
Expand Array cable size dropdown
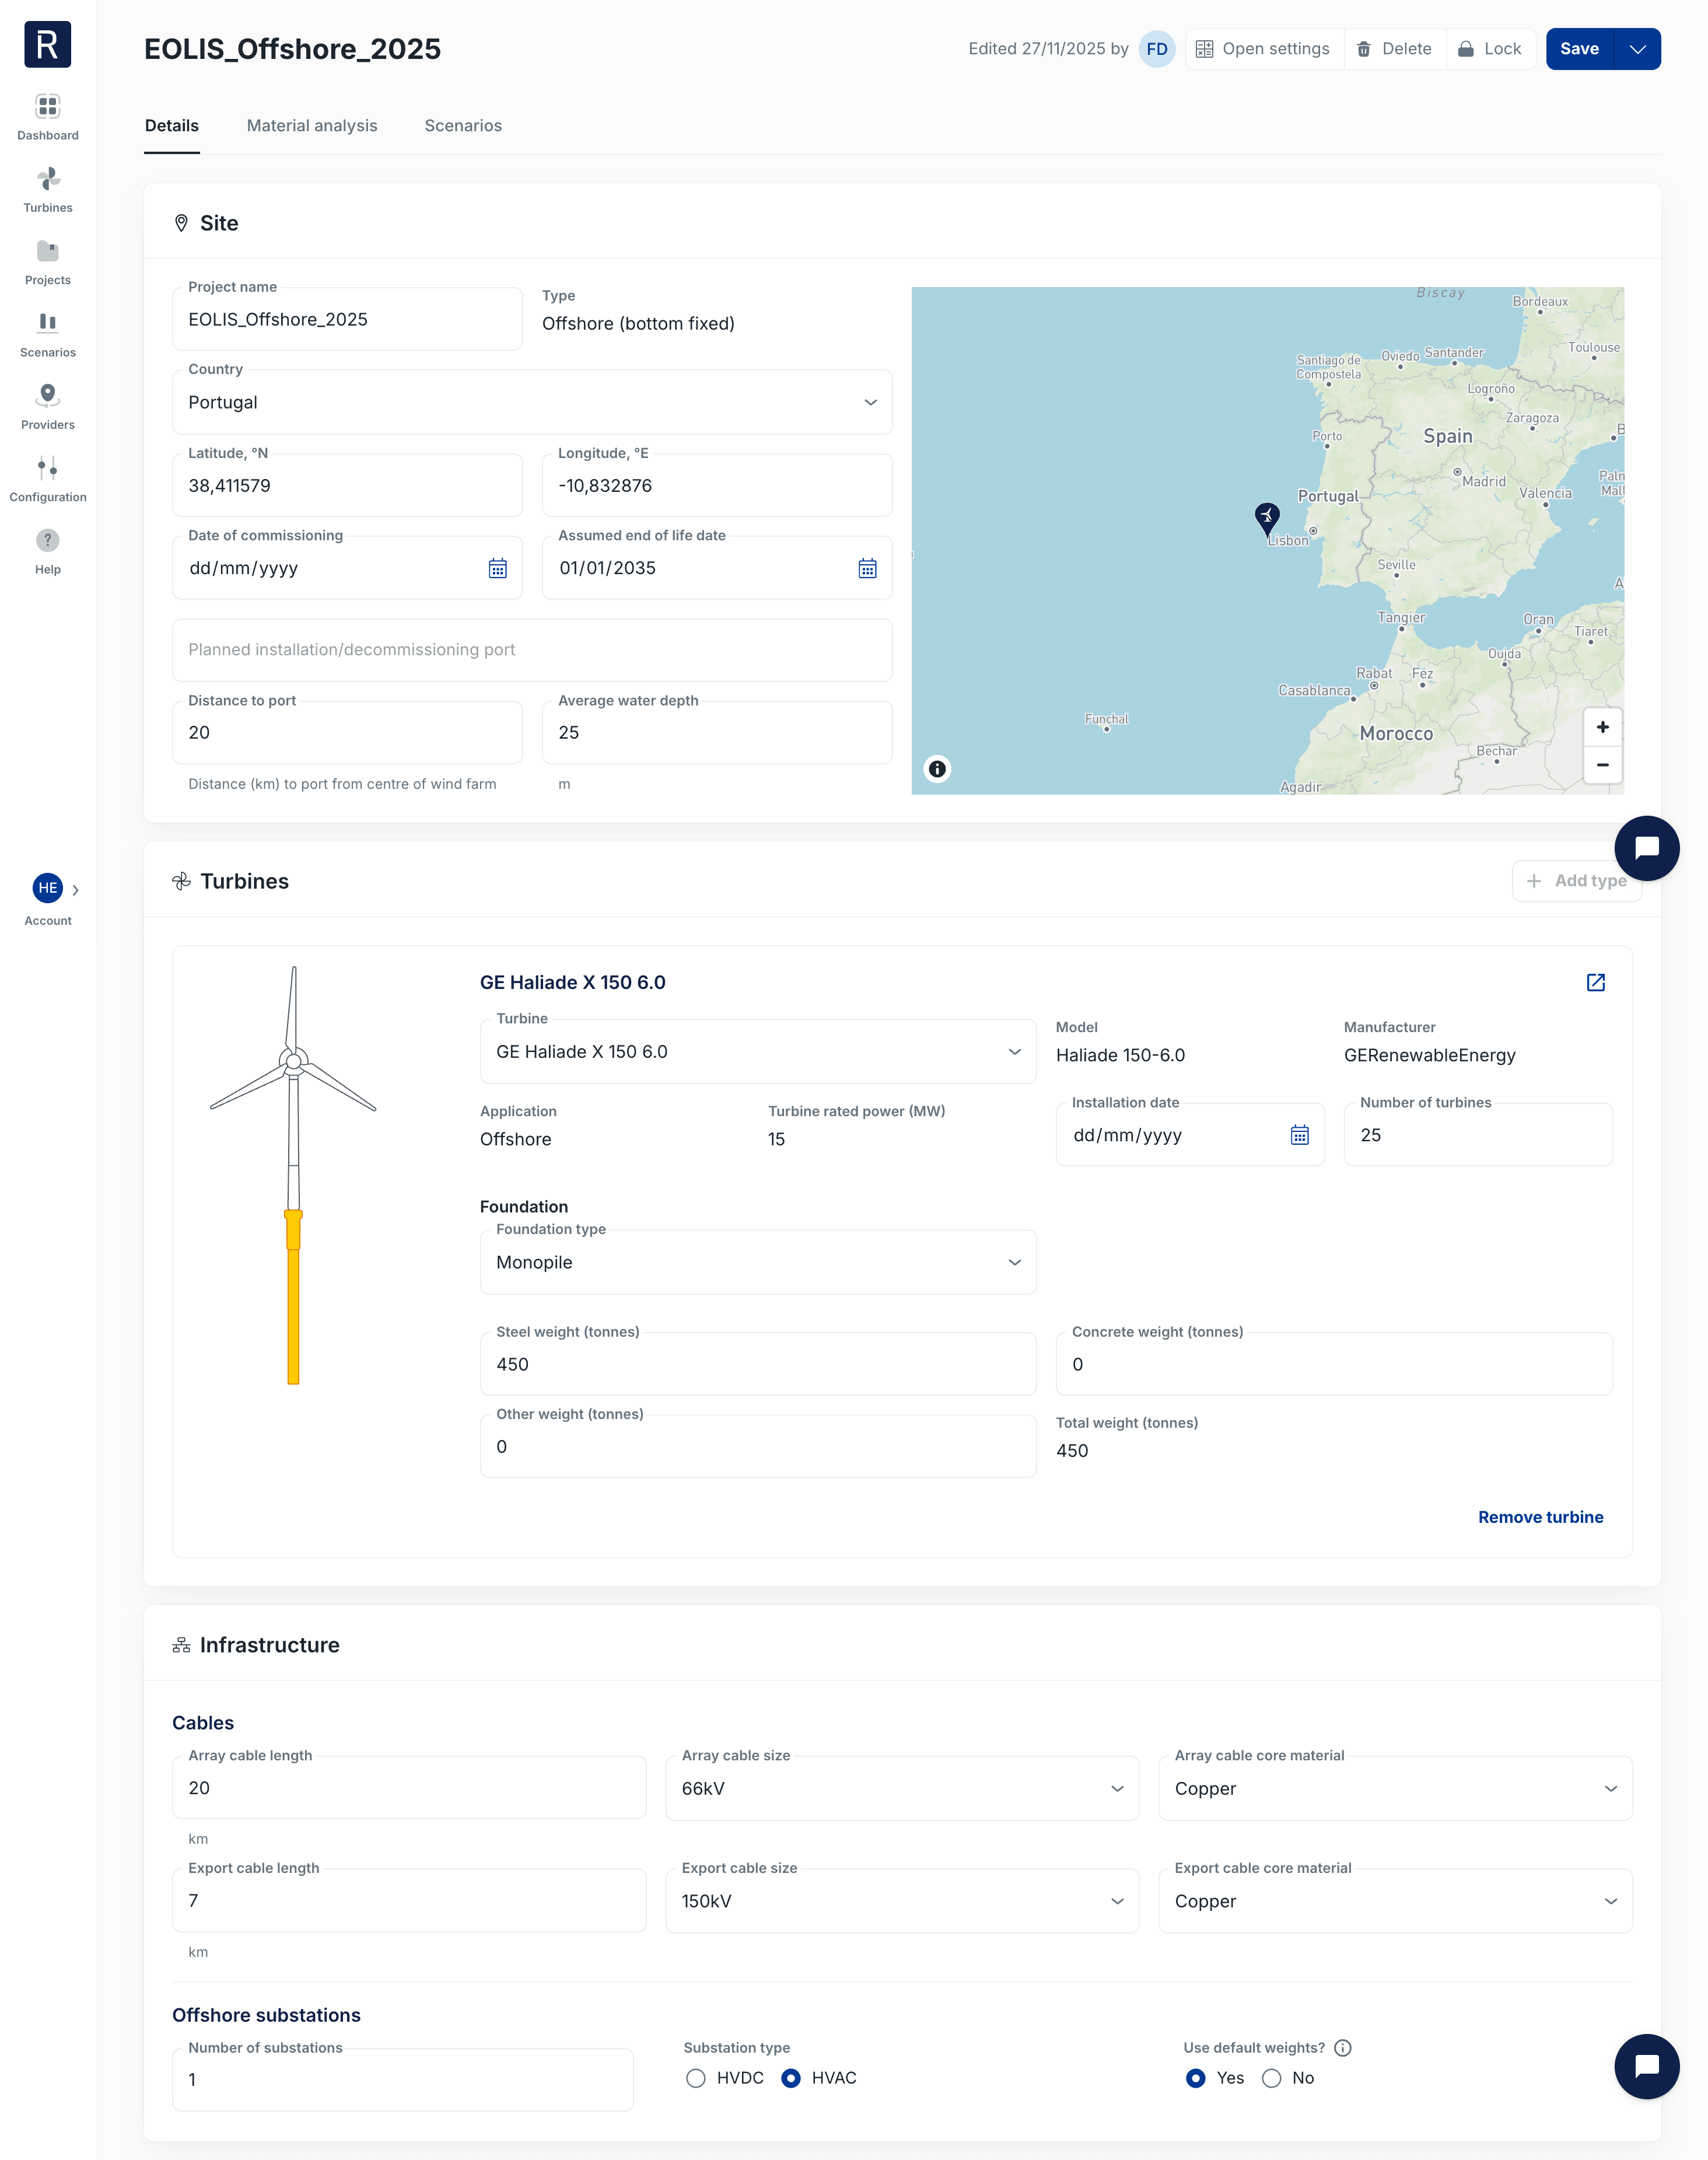point(1117,1788)
